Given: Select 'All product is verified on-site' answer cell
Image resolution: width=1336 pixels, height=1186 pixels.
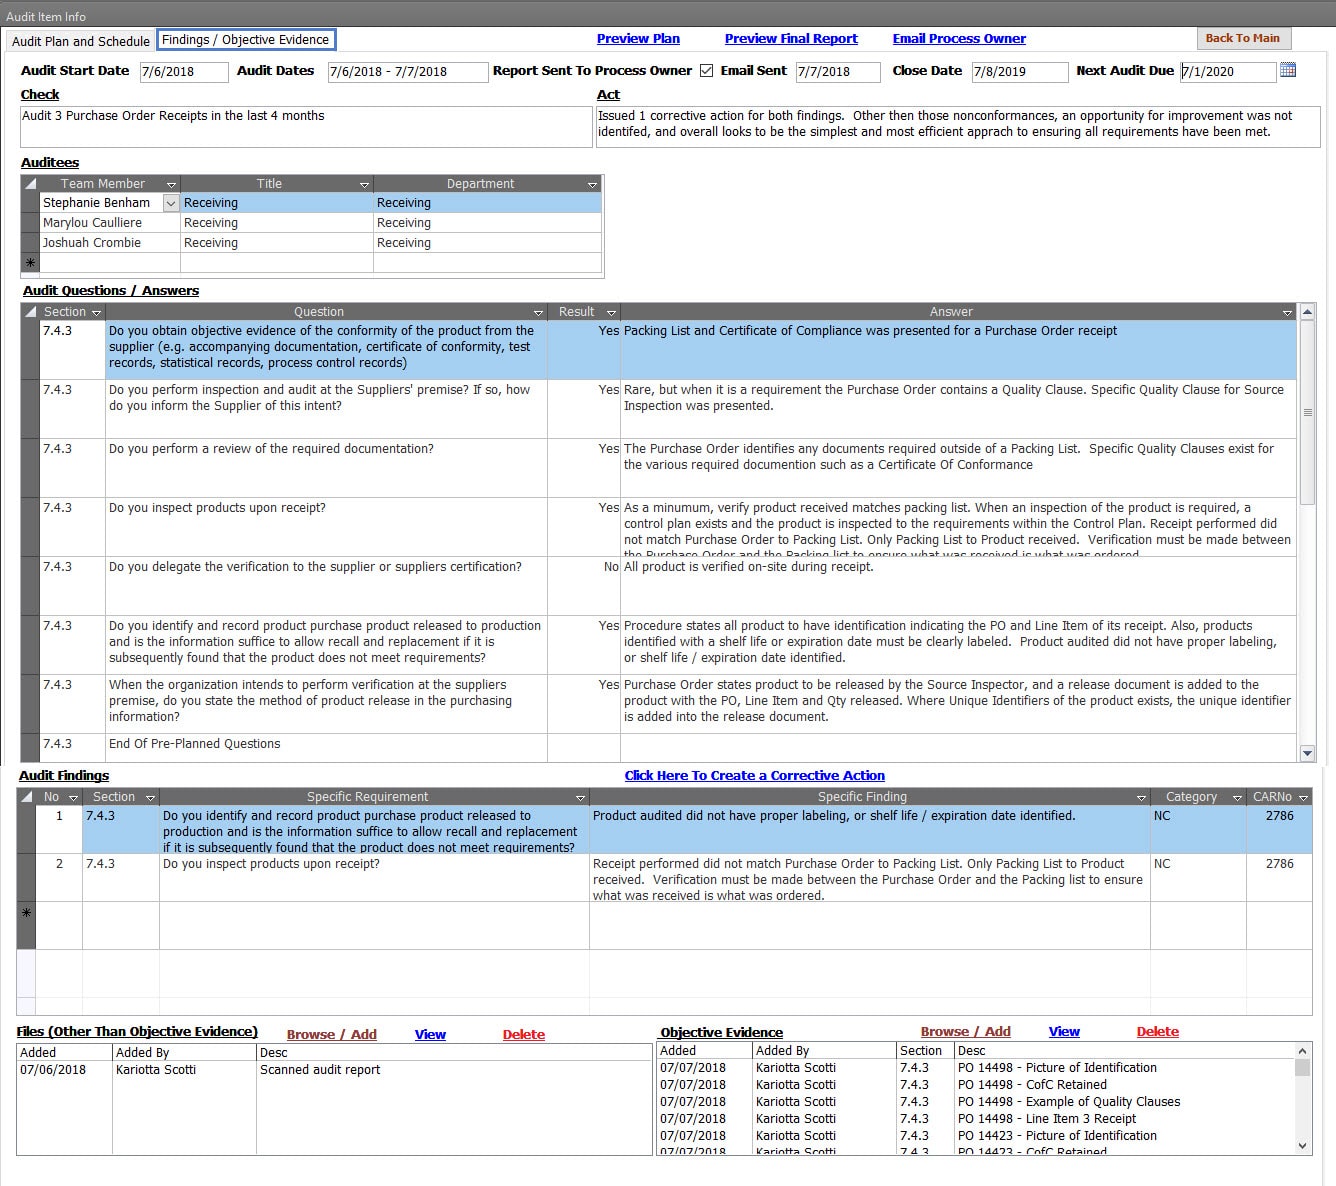Looking at the screenshot, I should tap(958, 585).
